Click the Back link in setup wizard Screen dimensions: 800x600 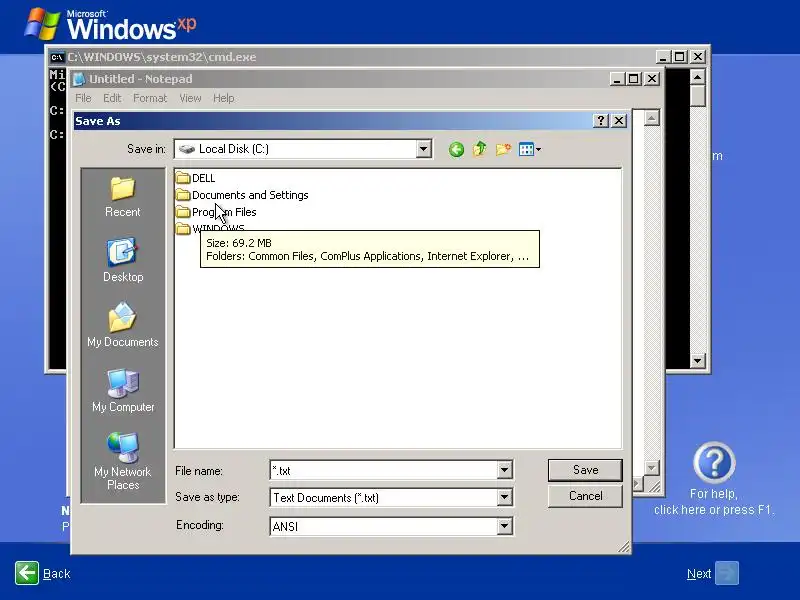[x=57, y=574]
